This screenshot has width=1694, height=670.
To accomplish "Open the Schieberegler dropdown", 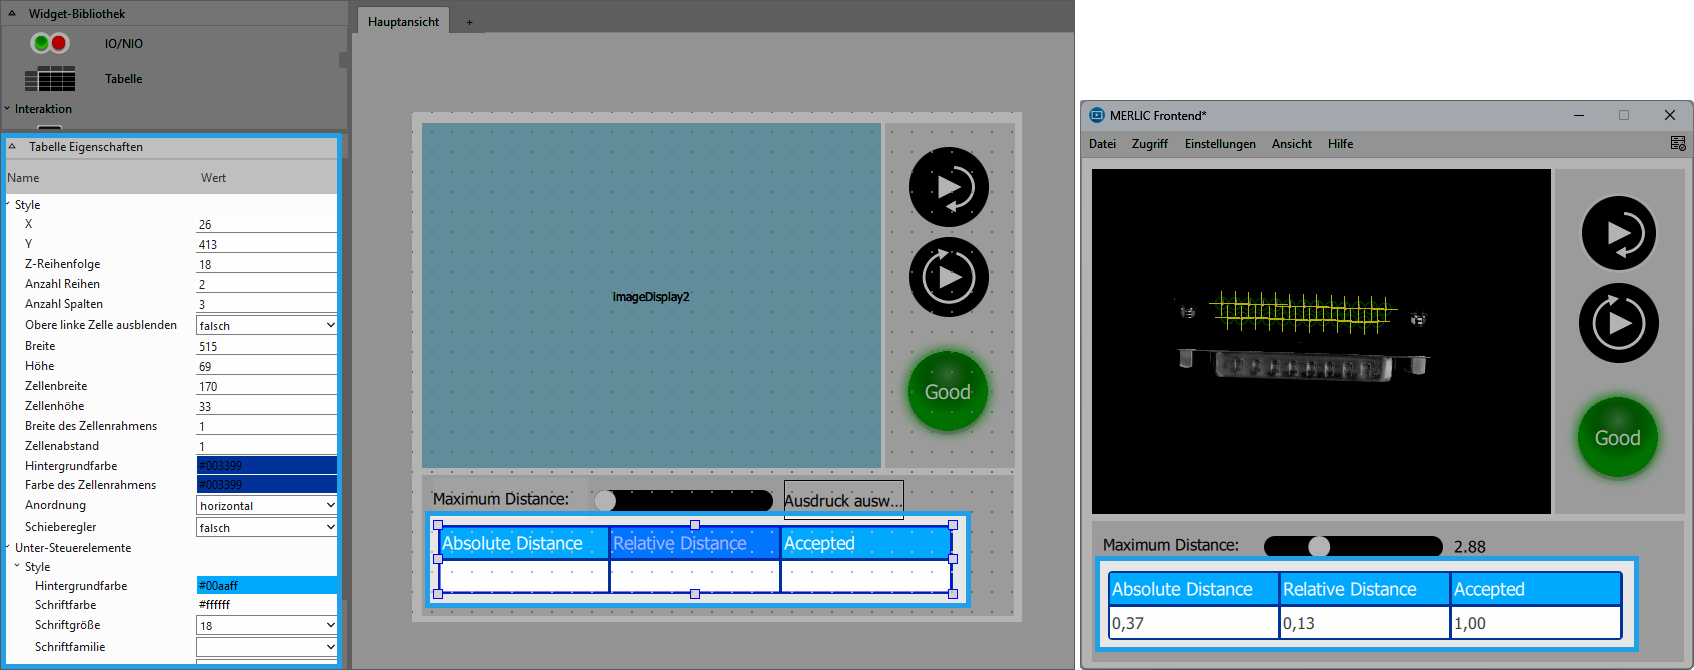I will (266, 528).
